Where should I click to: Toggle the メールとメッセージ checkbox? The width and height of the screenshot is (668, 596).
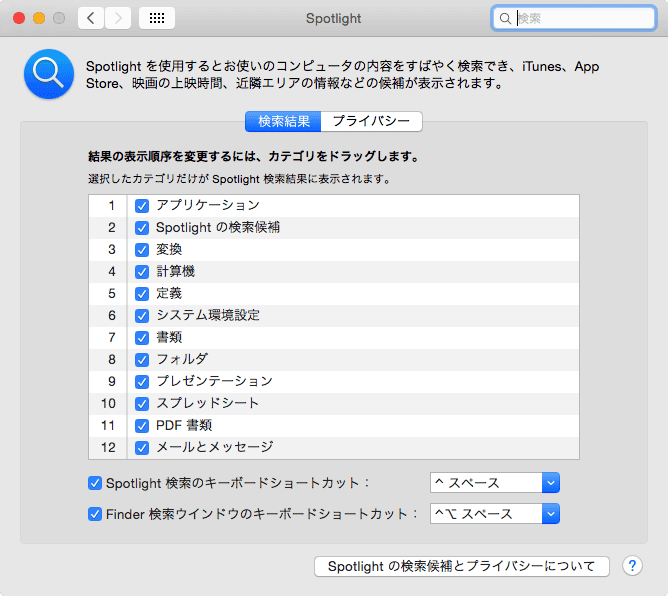pyautogui.click(x=142, y=448)
